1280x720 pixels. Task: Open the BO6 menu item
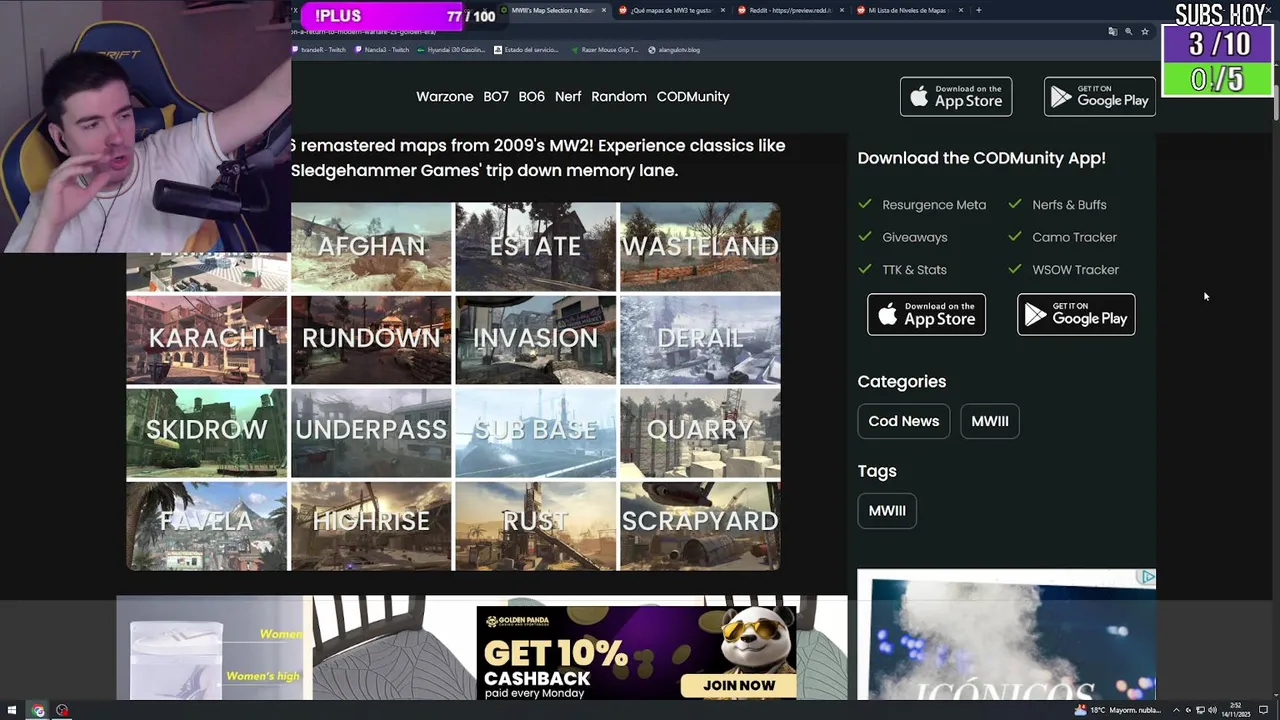pos(531,97)
